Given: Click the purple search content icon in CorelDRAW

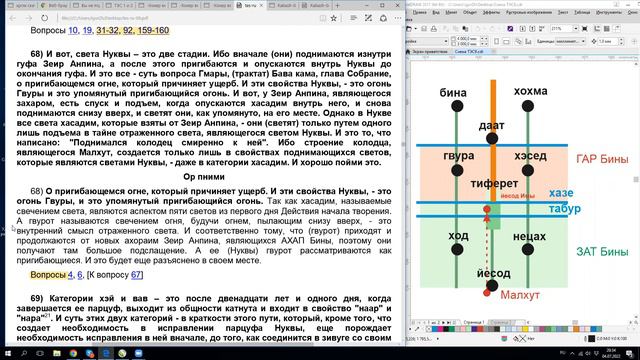Looking at the screenshot, I should 510,29.
